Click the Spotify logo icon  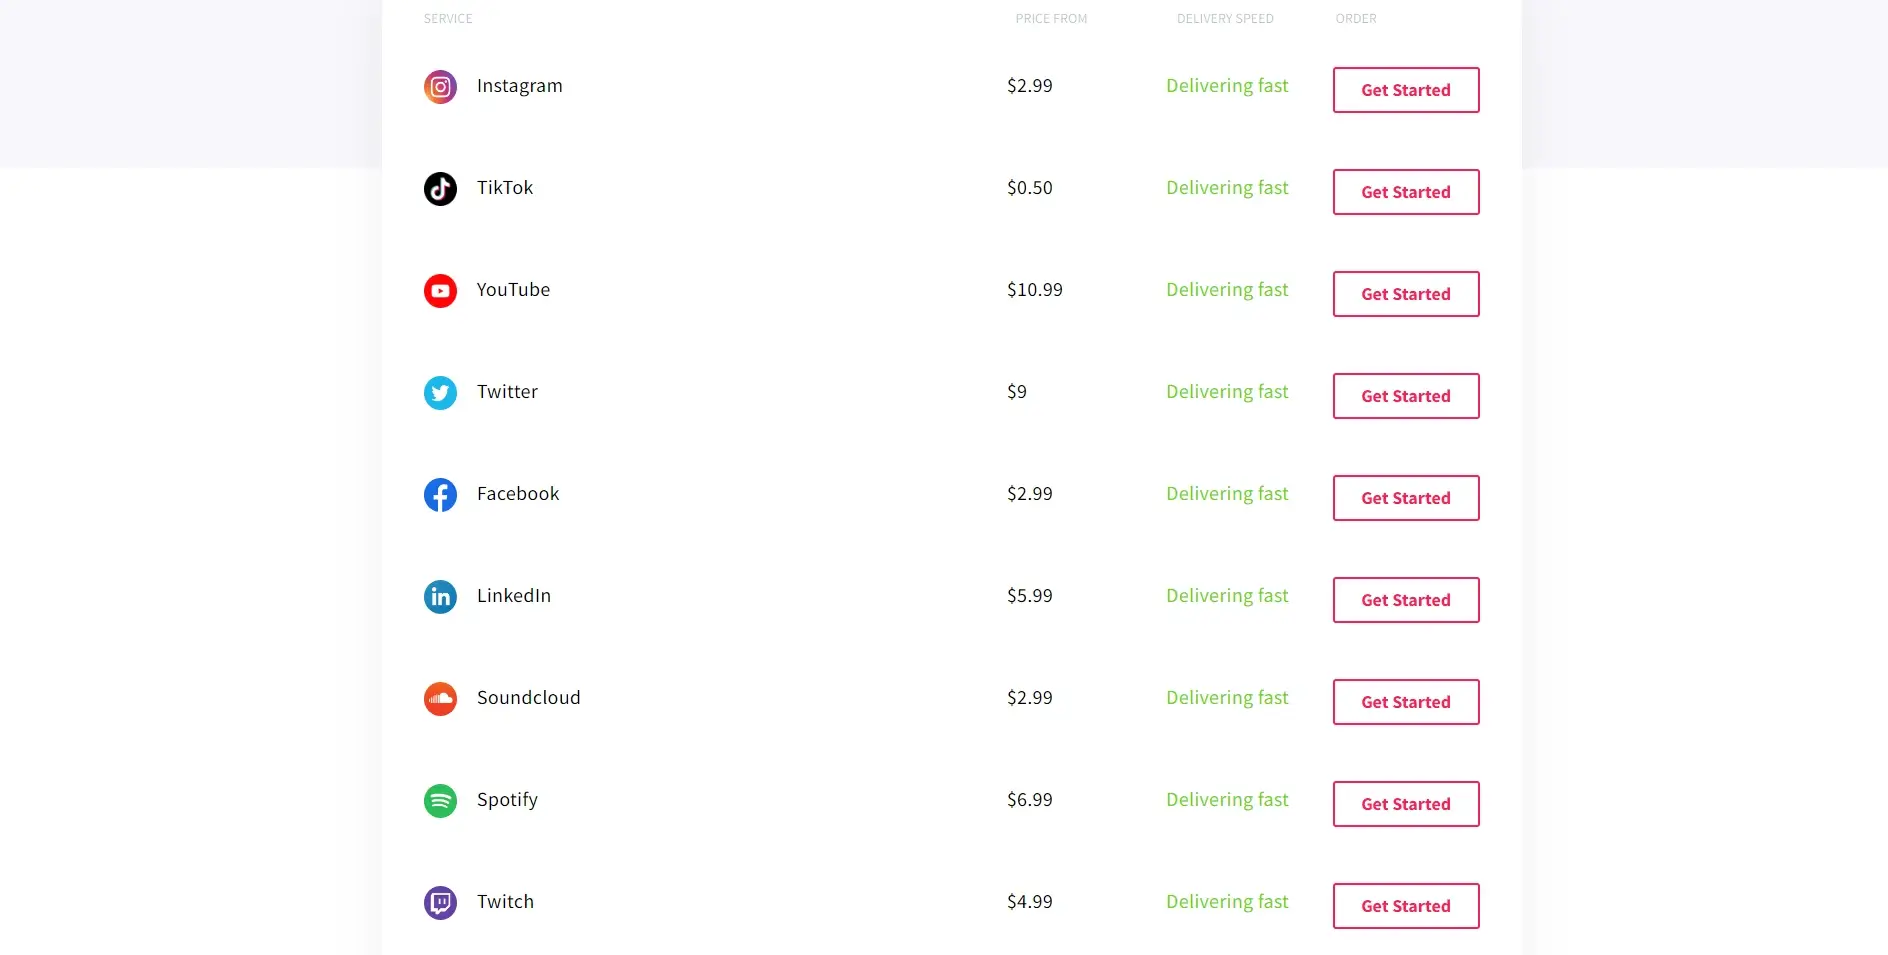[440, 801]
